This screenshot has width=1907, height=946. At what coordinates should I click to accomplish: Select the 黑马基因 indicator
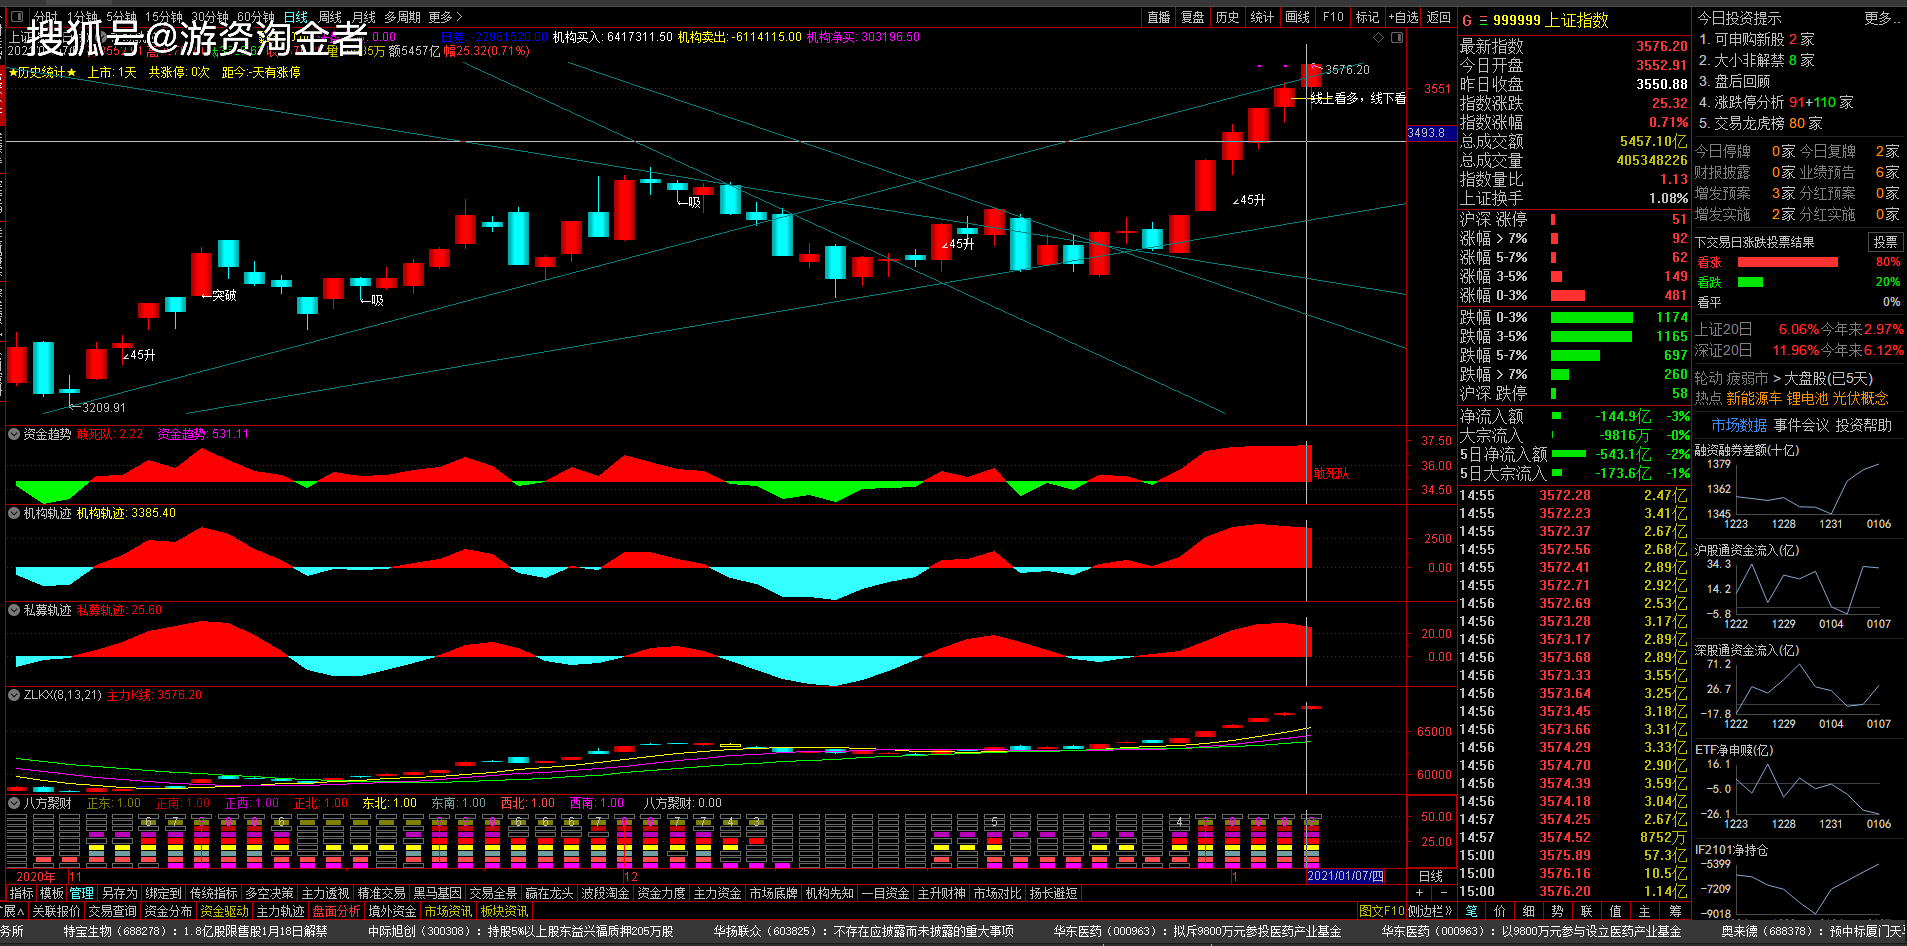coord(437,893)
